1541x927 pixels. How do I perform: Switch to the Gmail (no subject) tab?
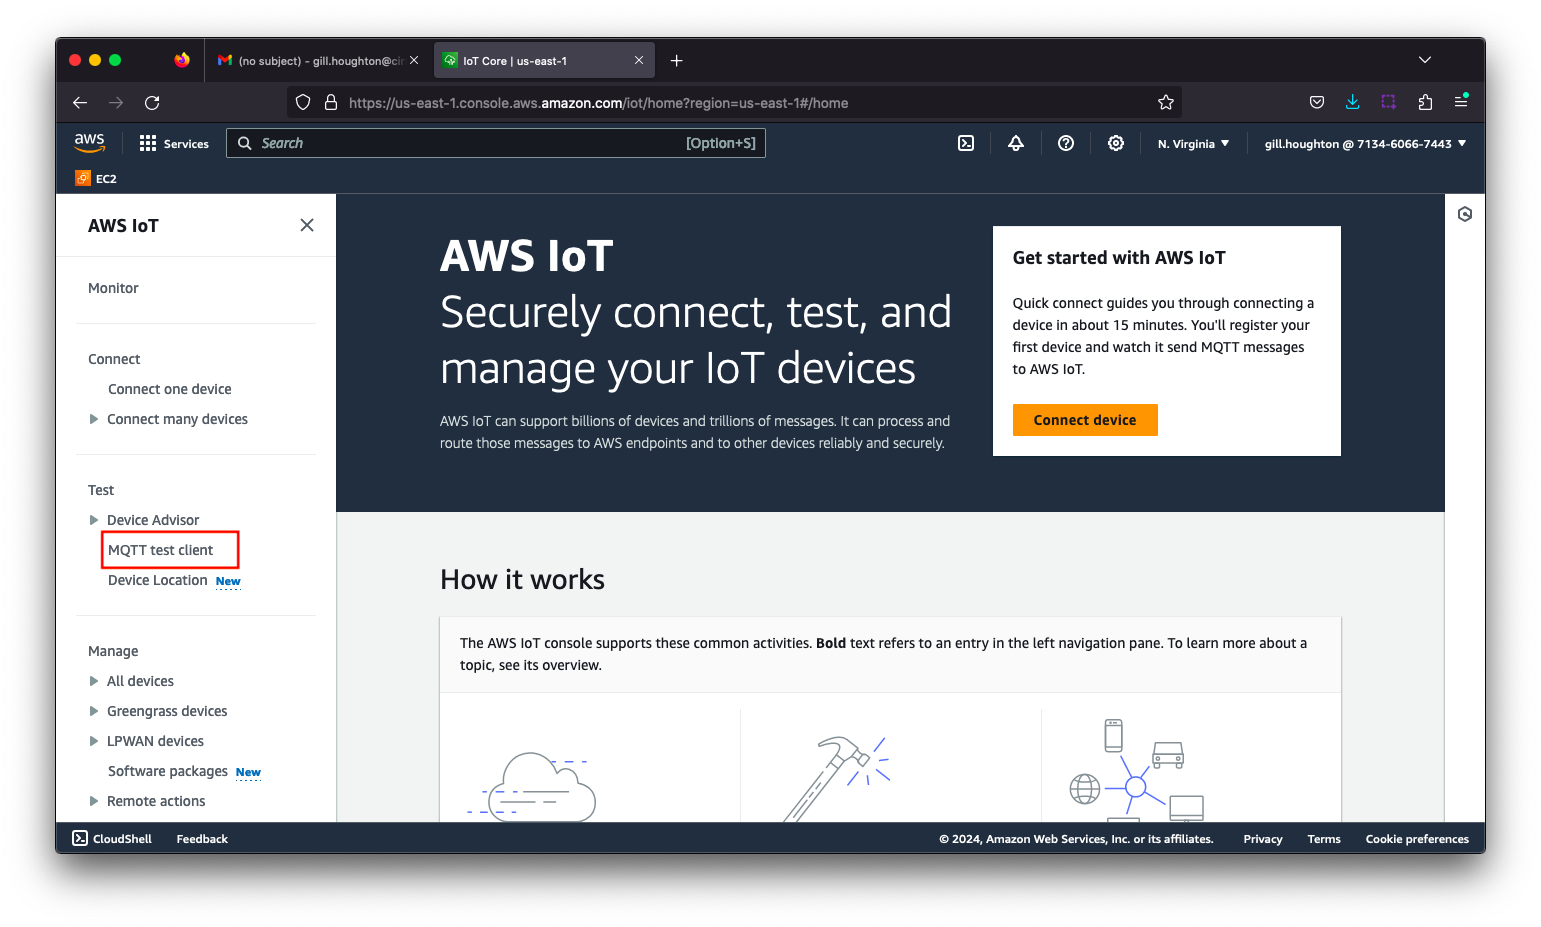[x=310, y=60]
